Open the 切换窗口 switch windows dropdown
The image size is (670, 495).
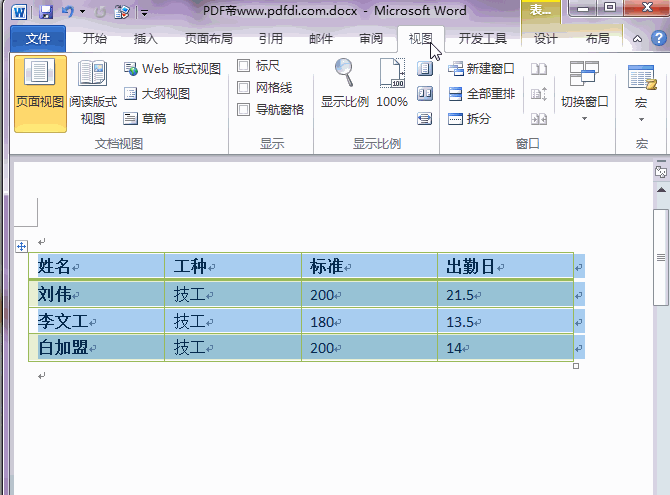(585, 92)
